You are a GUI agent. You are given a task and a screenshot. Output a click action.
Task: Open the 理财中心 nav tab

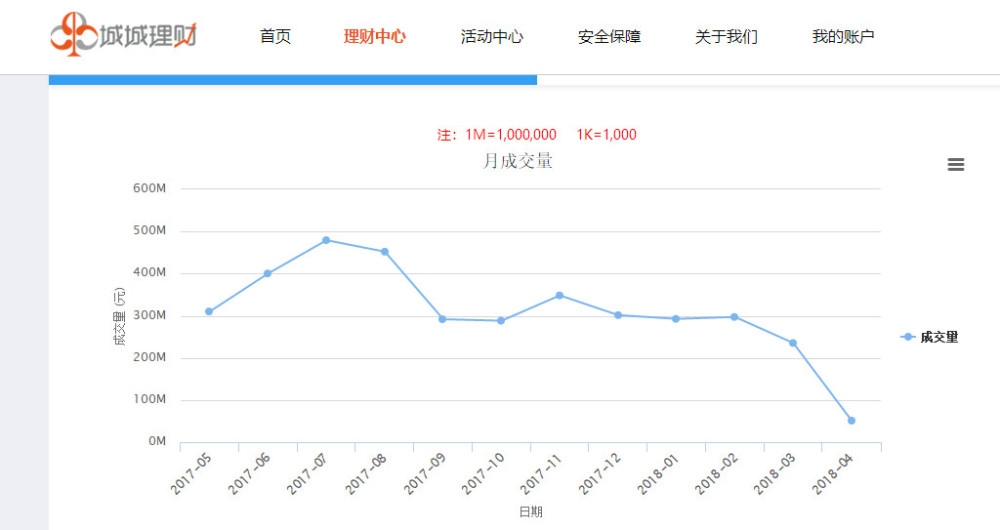pyautogui.click(x=375, y=37)
